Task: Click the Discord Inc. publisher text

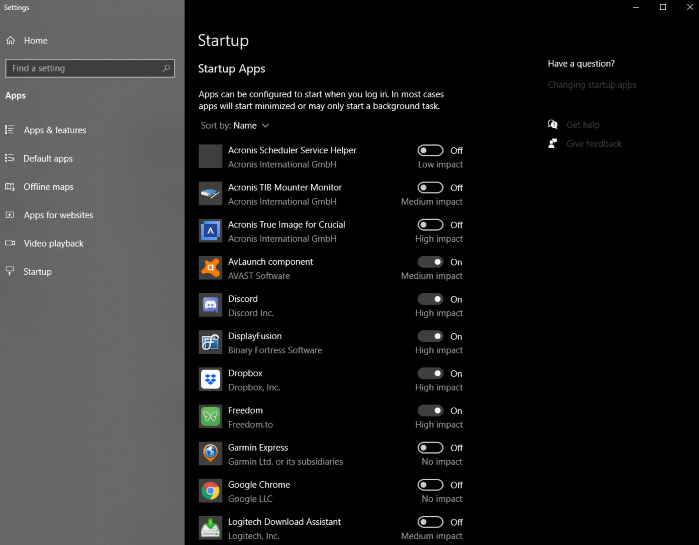Action: 251,313
